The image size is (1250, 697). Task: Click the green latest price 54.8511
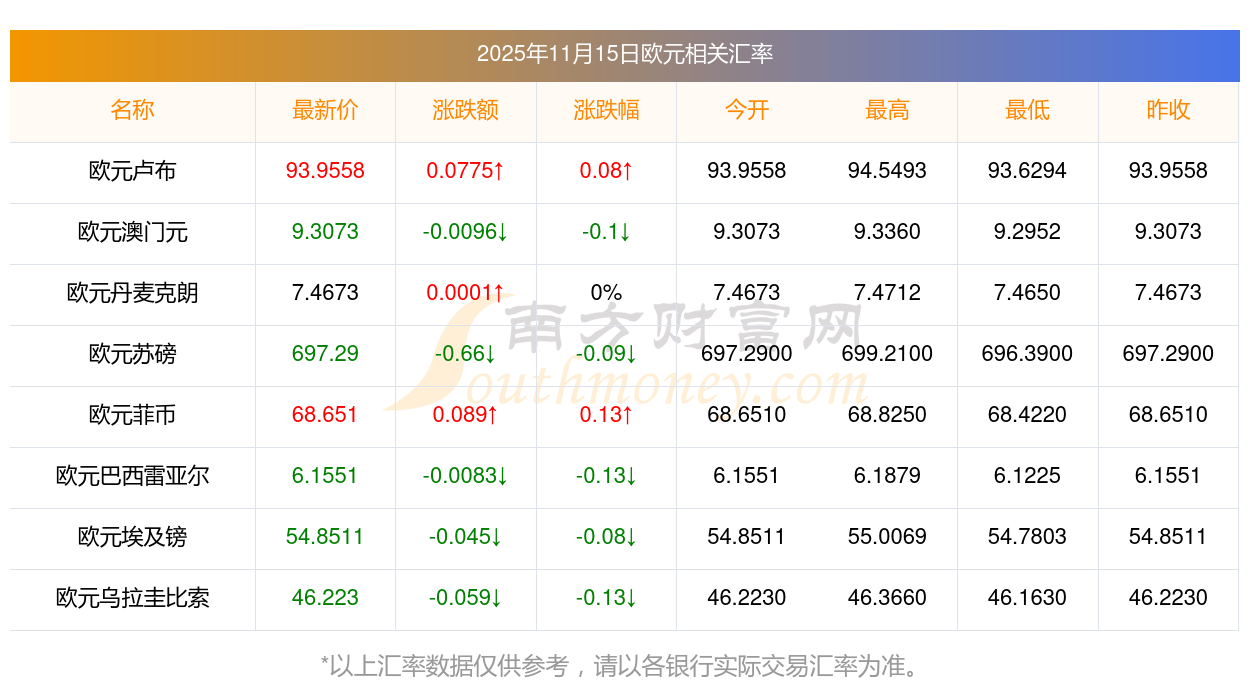tap(325, 537)
